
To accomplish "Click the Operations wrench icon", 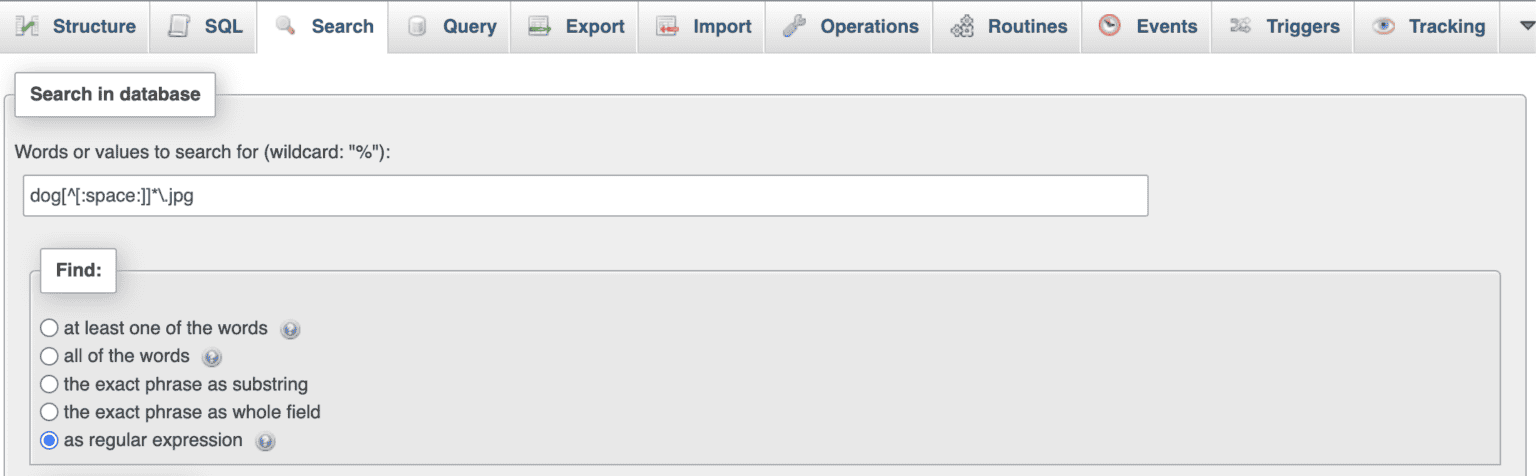I will coord(795,27).
